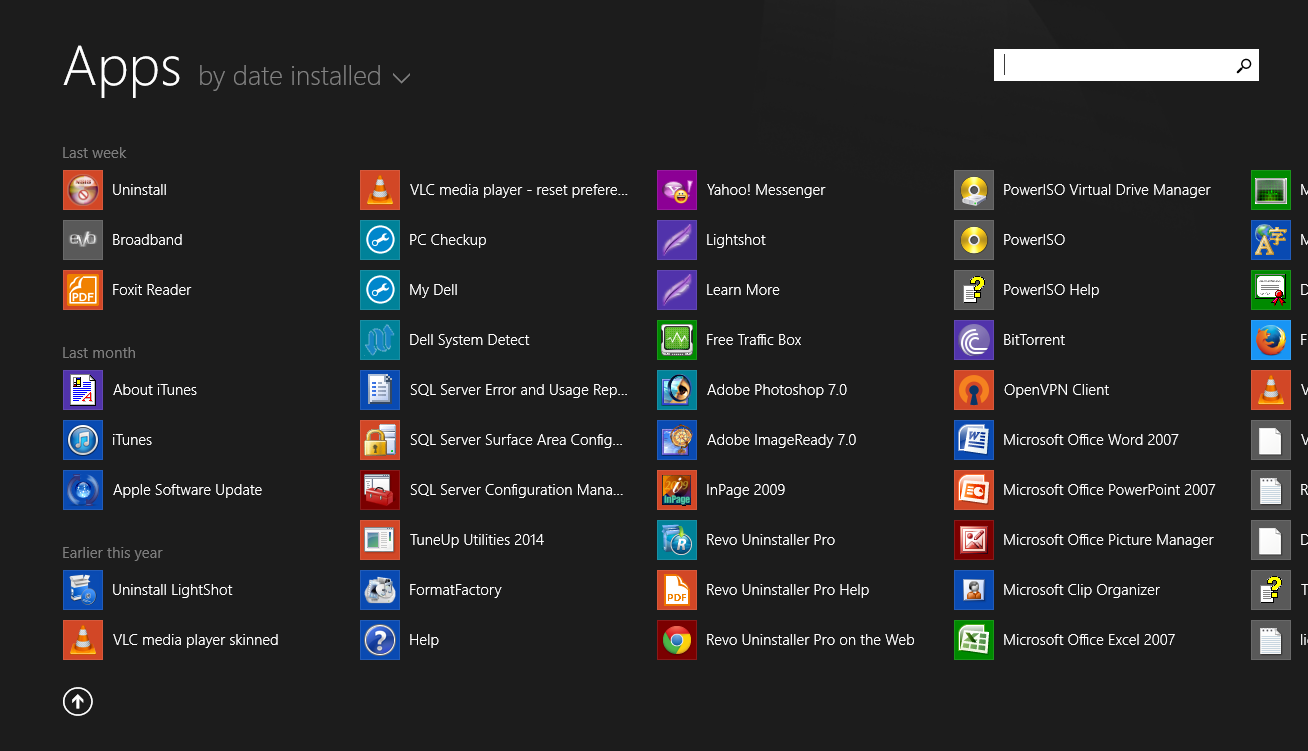The height and width of the screenshot is (751, 1308).
Task: Start BitTorrent
Action: pyautogui.click(x=1010, y=340)
